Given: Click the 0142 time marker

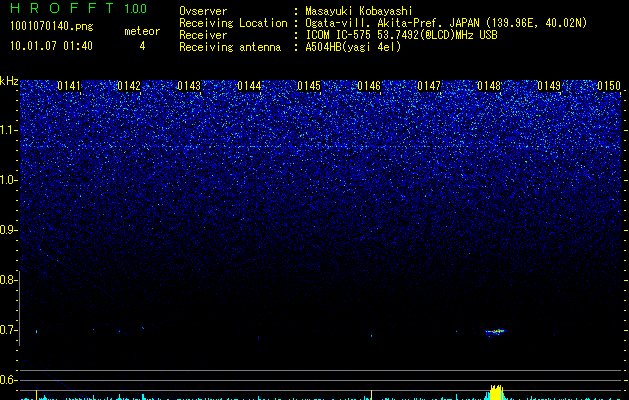Looking at the screenshot, I should (x=129, y=85).
